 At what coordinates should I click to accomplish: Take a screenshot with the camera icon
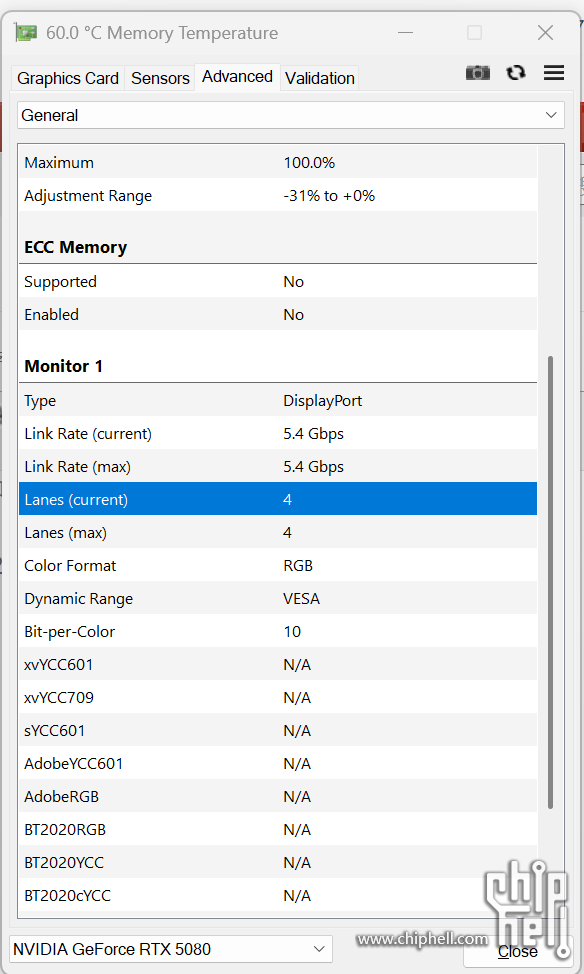pyautogui.click(x=478, y=73)
